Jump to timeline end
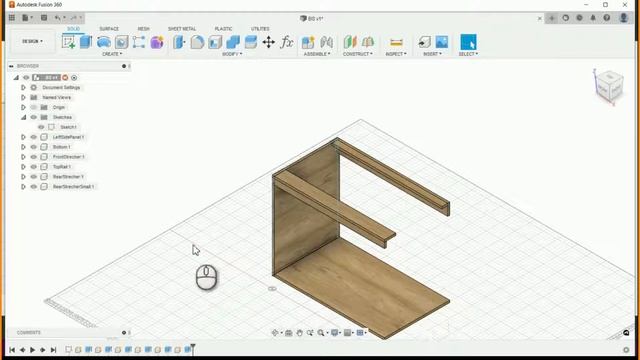Image resolution: width=640 pixels, height=360 pixels. click(53, 350)
